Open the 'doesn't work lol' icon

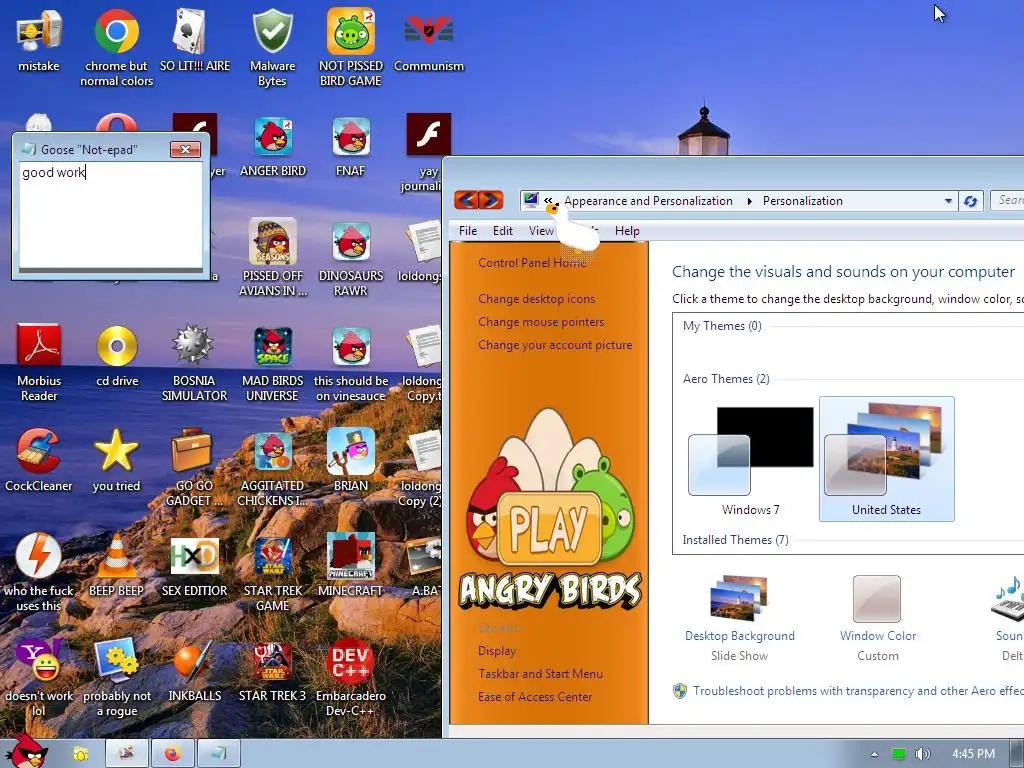(39, 677)
